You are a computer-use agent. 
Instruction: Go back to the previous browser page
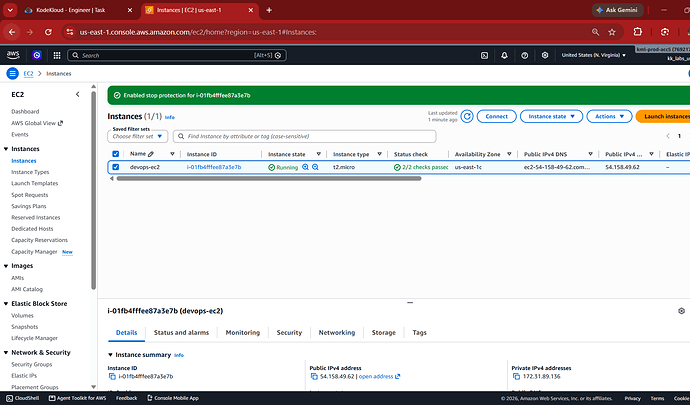click(x=12, y=32)
